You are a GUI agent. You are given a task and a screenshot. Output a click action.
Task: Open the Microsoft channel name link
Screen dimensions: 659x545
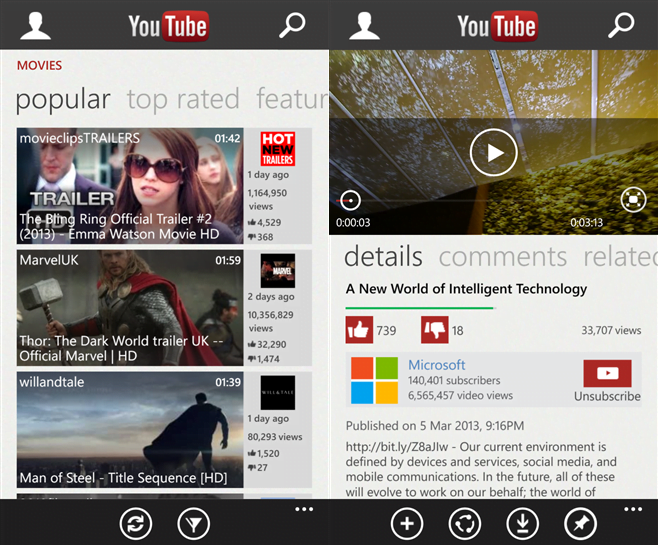[x=437, y=365]
